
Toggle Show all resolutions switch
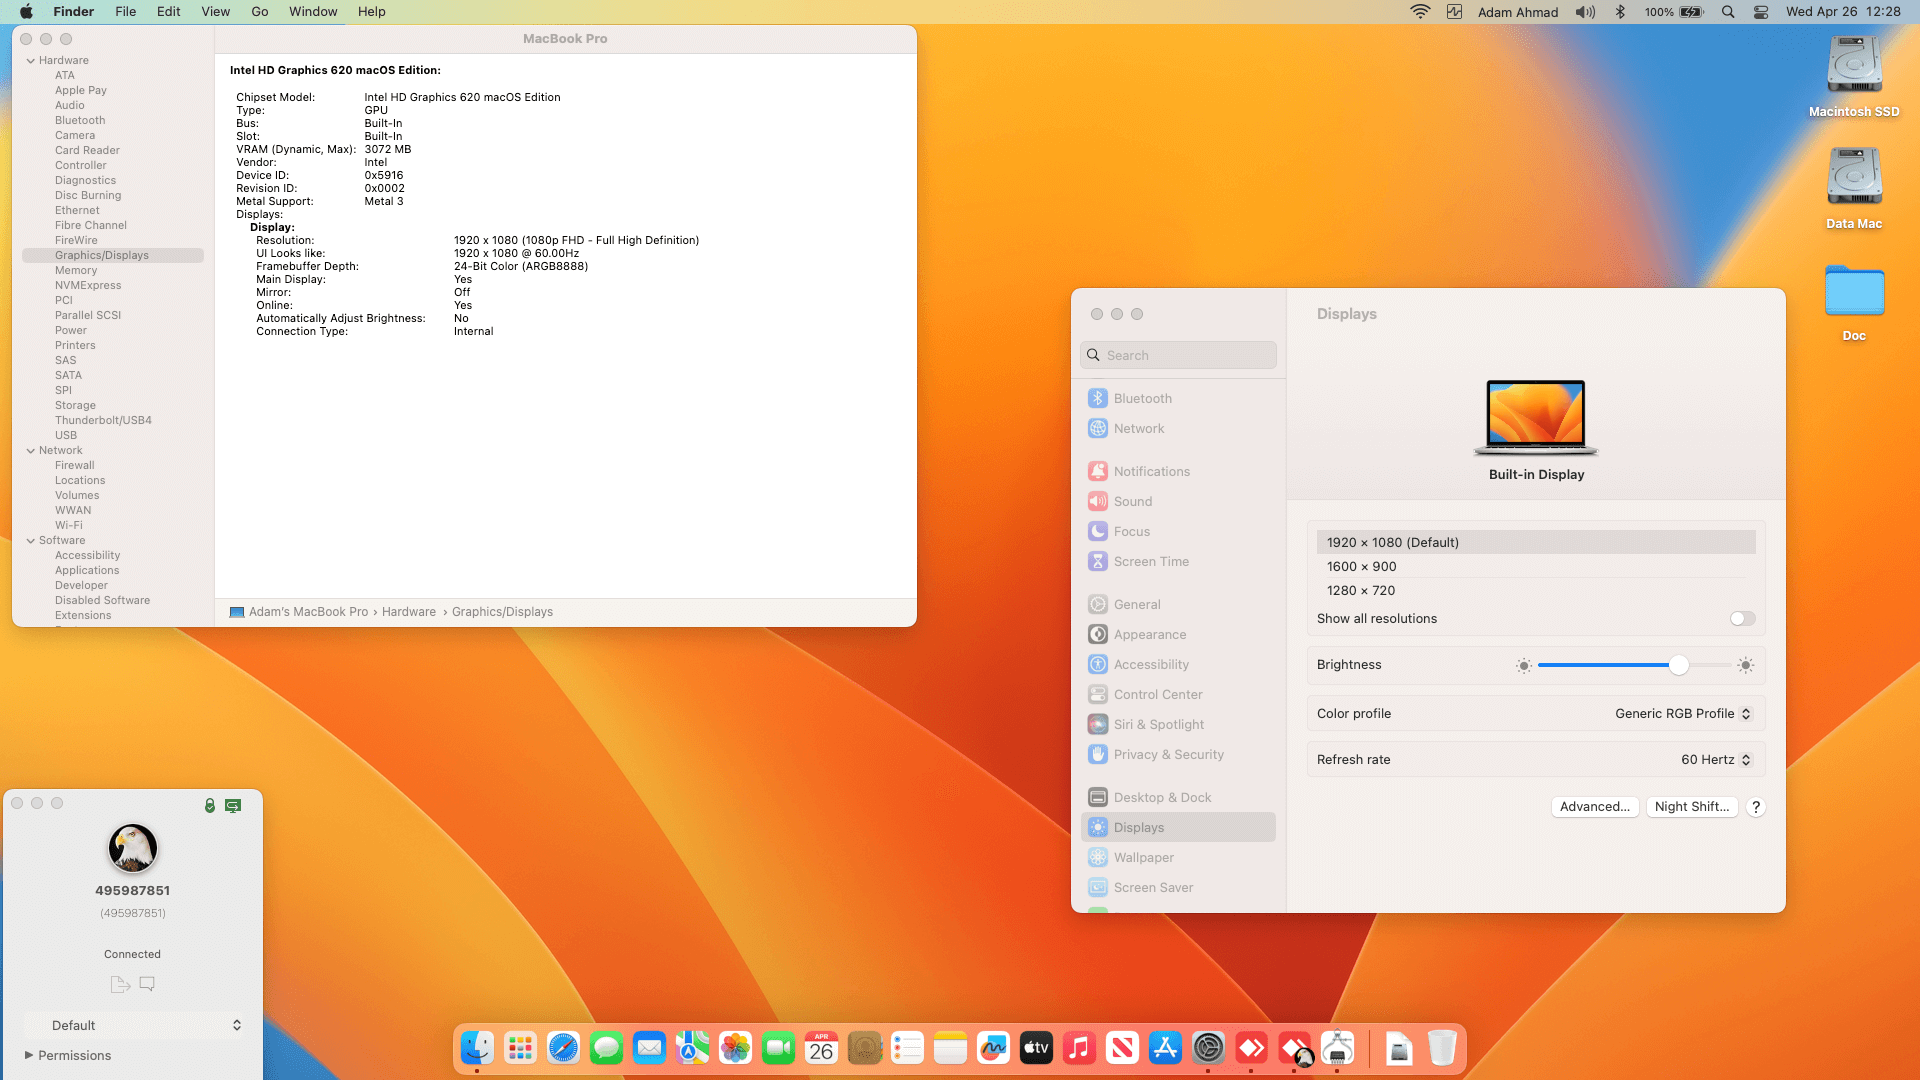point(1742,619)
